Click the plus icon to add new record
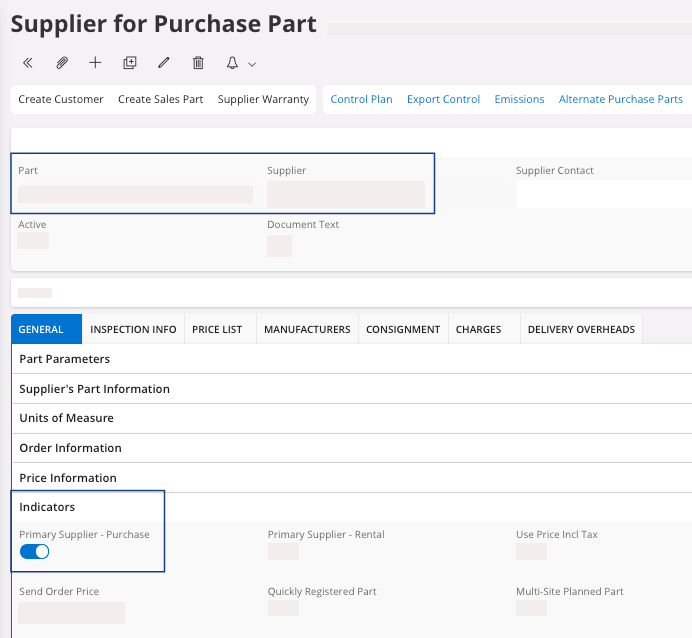Viewport: 692px width, 638px height. (95, 63)
